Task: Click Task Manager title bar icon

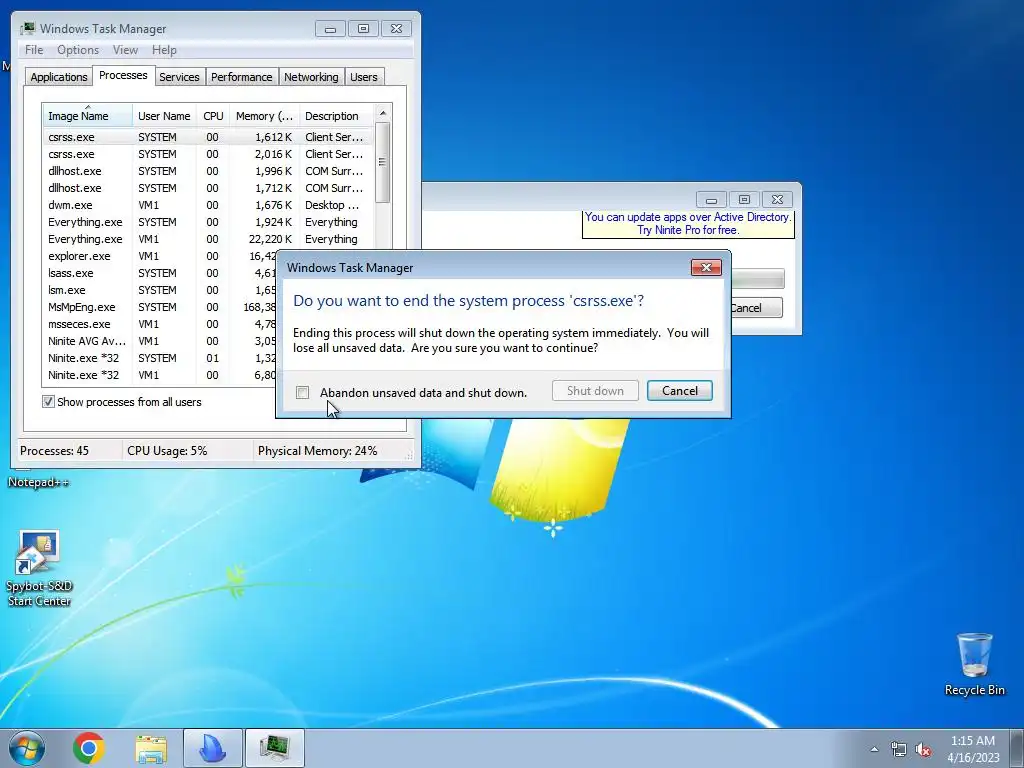Action: coord(27,29)
